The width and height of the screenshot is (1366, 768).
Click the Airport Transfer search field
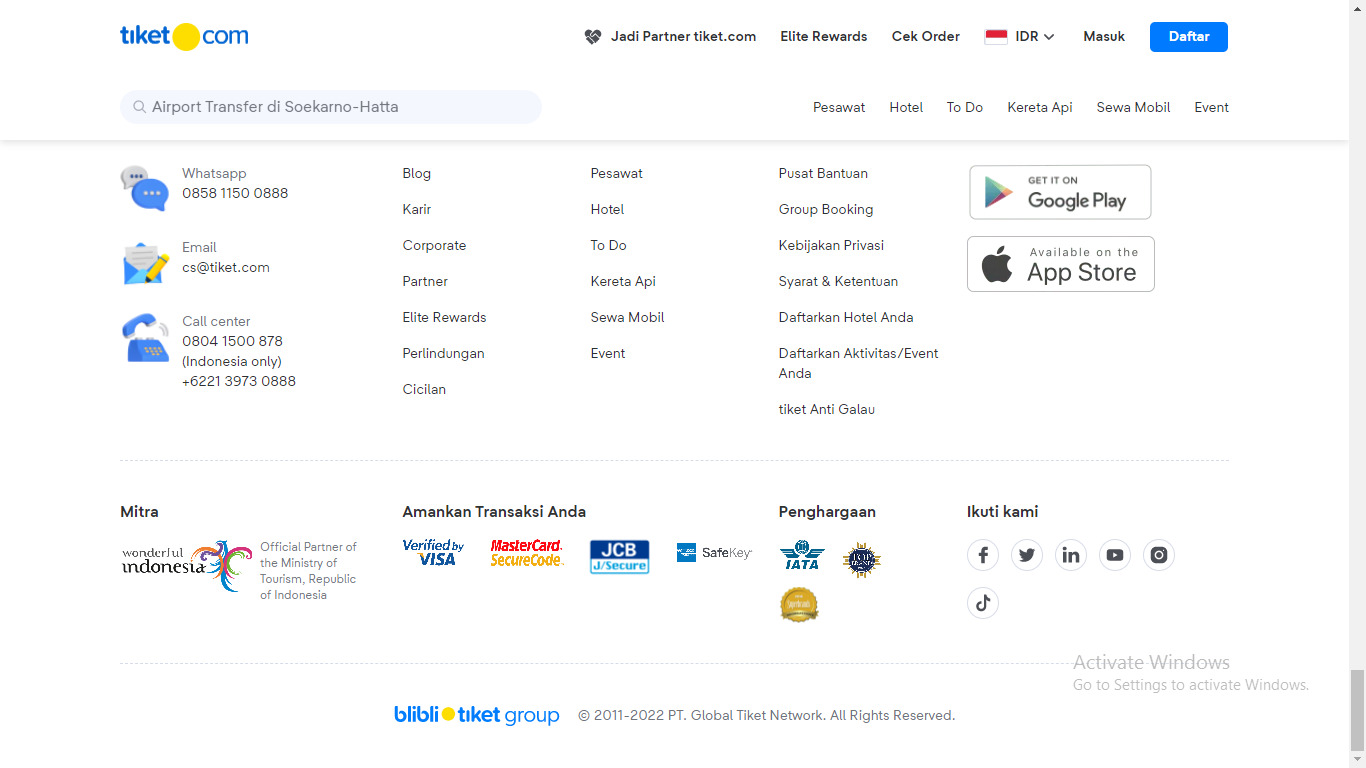pyautogui.click(x=331, y=107)
